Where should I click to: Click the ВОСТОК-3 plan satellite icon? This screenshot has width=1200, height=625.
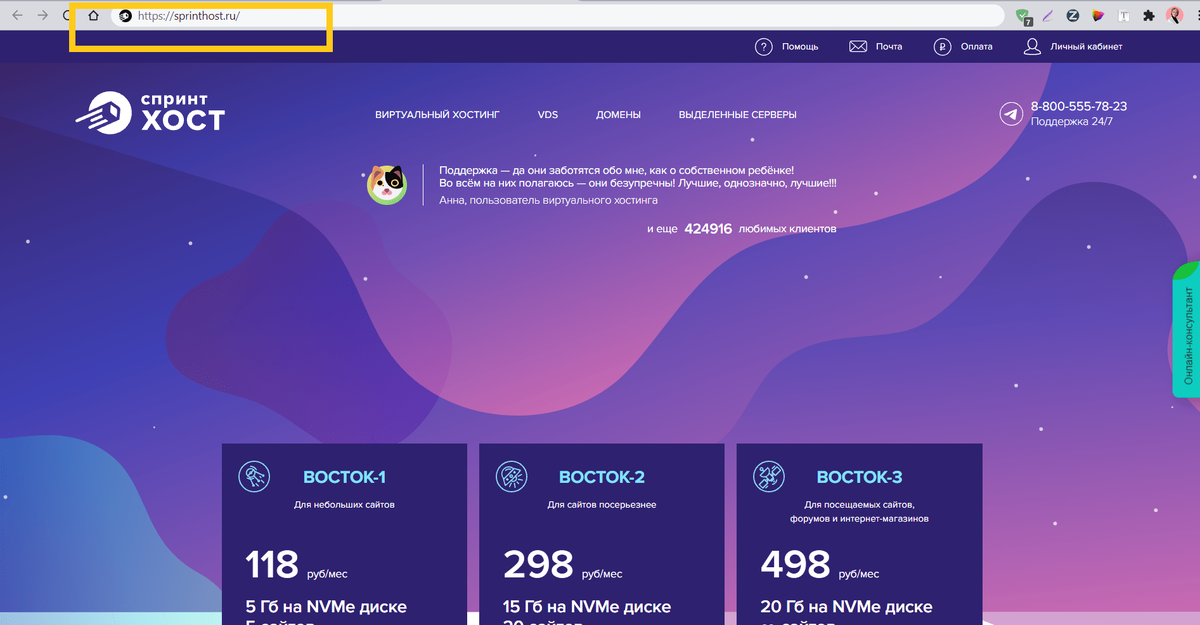click(x=769, y=477)
